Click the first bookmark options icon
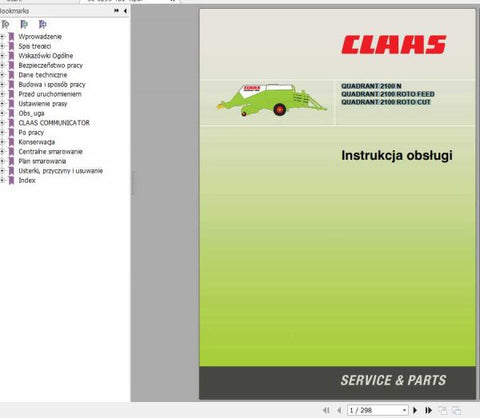 pos(5,24)
